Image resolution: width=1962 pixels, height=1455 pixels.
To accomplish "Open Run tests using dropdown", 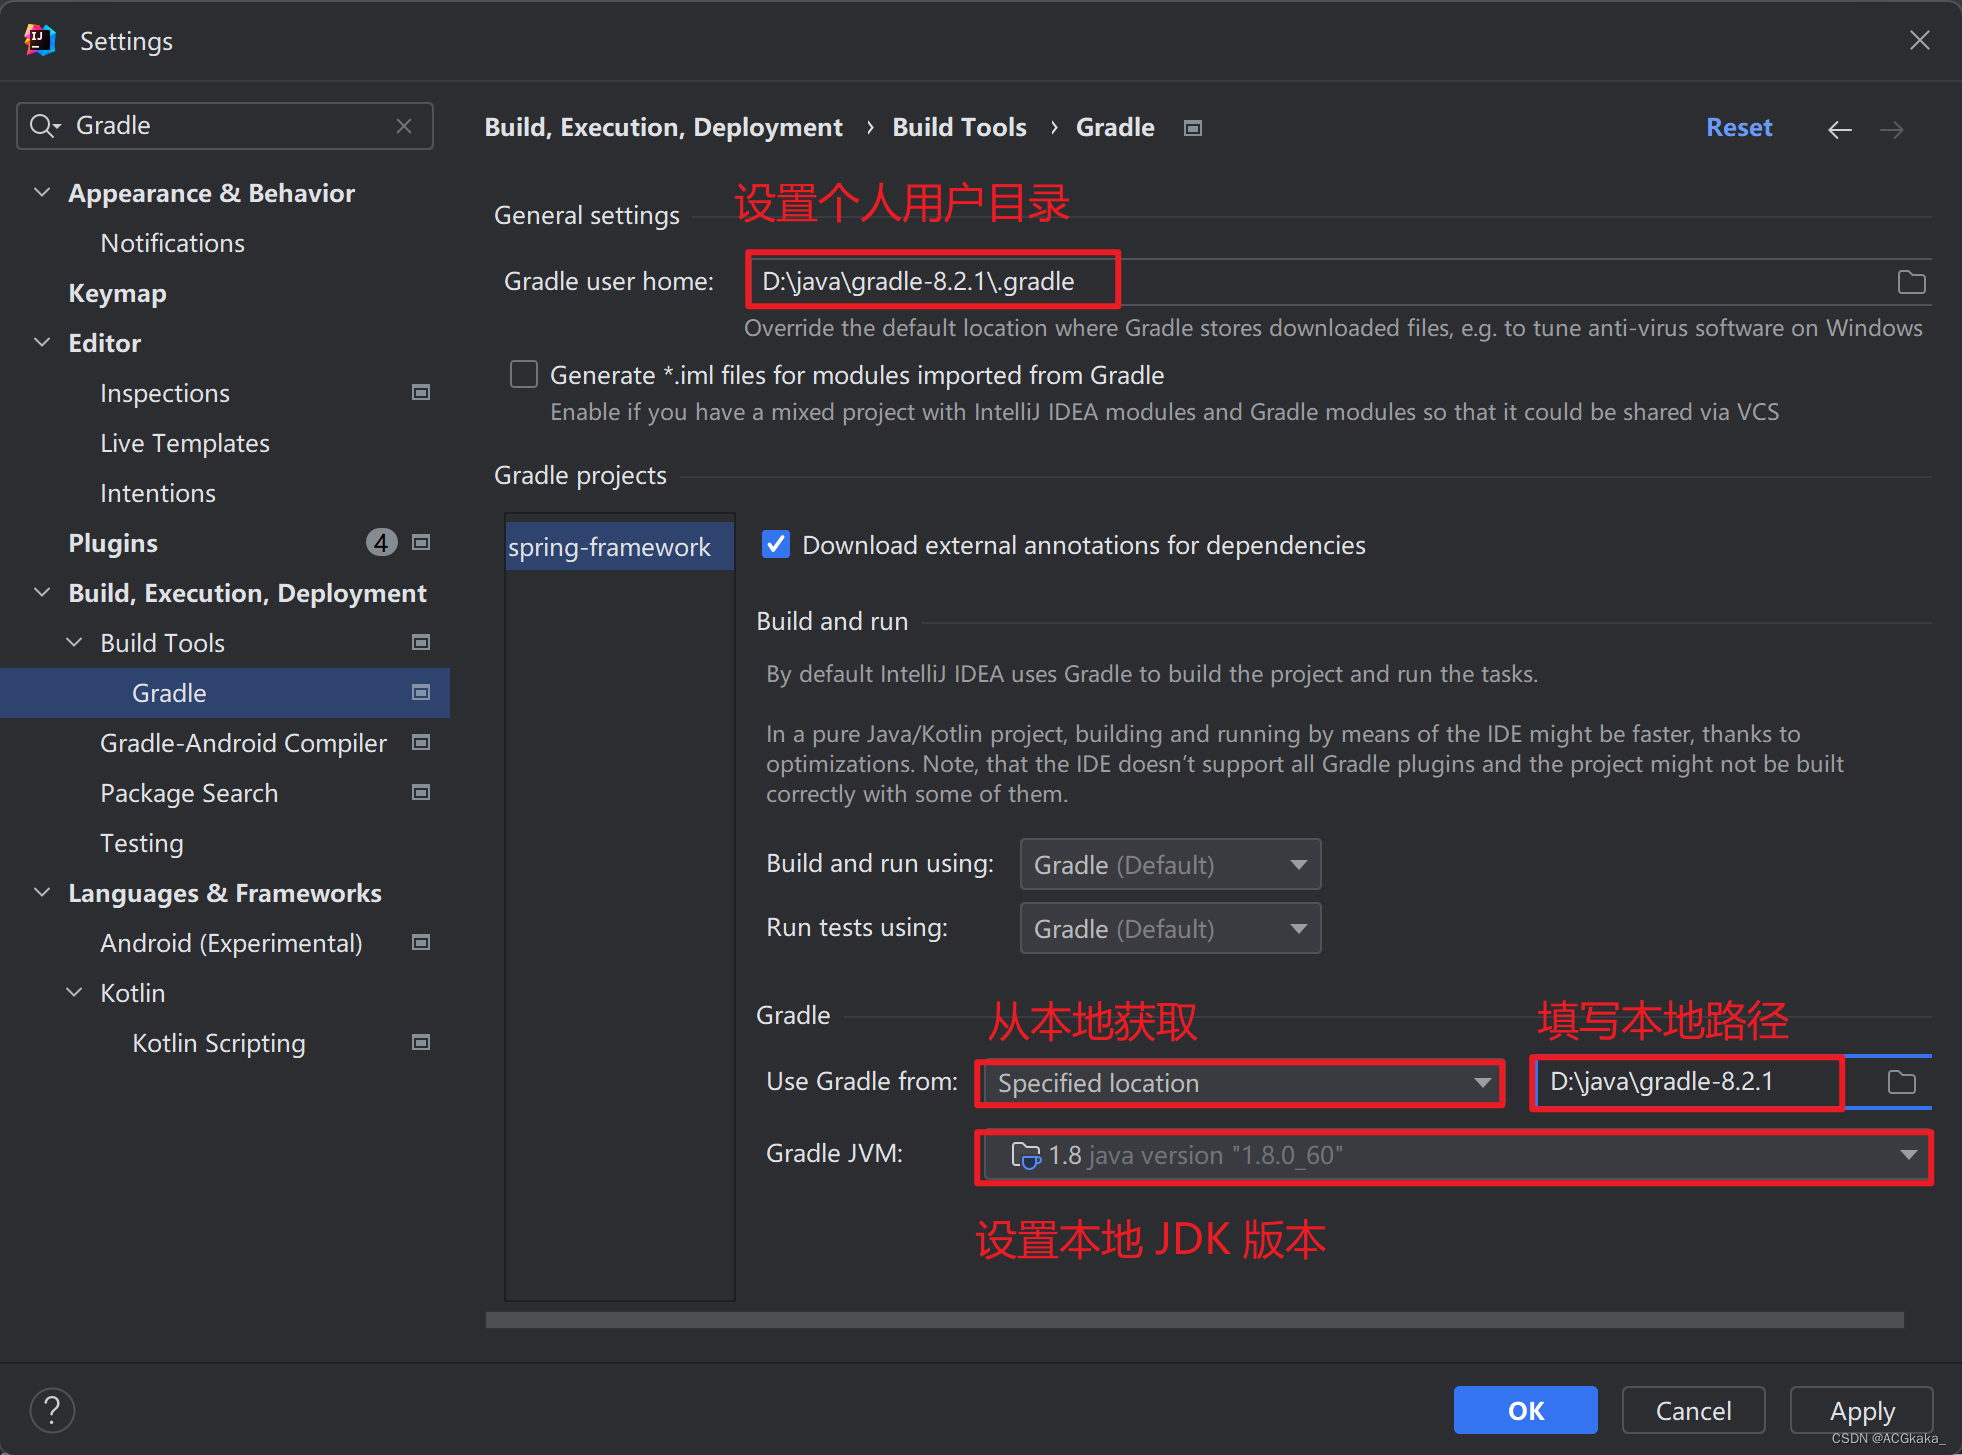I will [1170, 928].
